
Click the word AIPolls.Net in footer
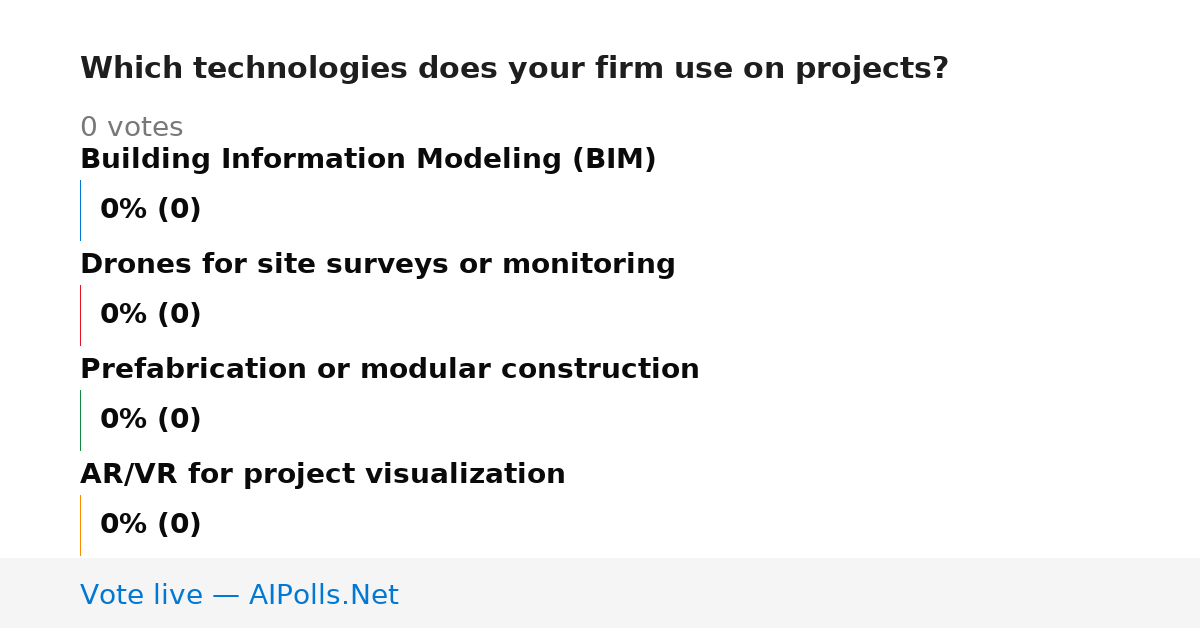pyautogui.click(x=324, y=595)
